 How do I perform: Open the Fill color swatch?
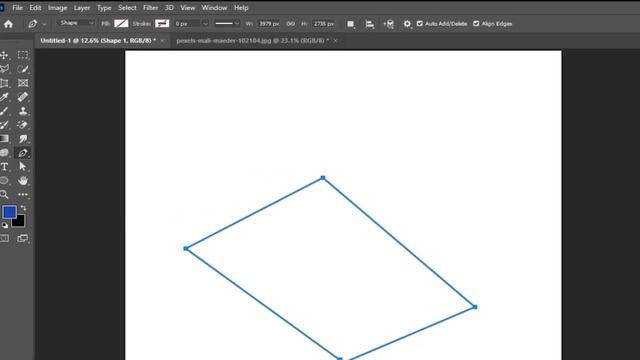121,24
